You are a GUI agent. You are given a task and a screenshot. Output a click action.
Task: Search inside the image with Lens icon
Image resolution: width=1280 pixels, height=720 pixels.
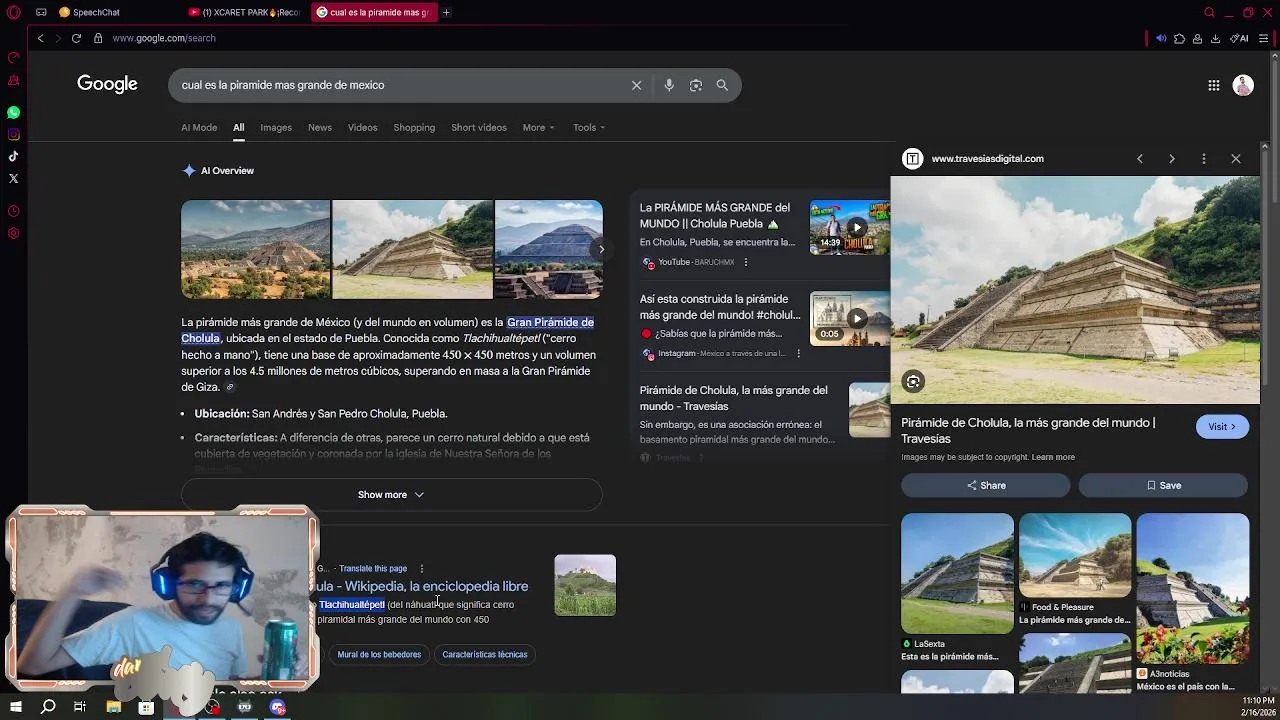point(913,382)
